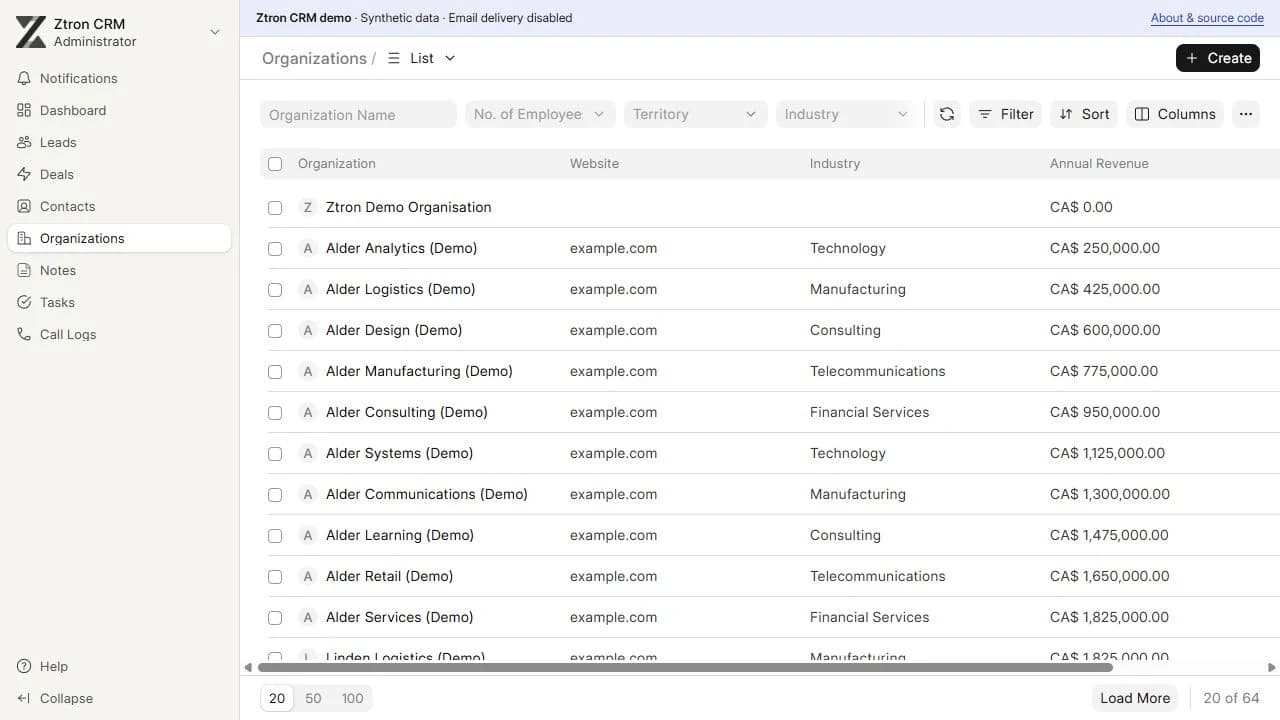Open the three-dot more options menu
Viewport: 1280px width, 720px height.
point(1245,114)
